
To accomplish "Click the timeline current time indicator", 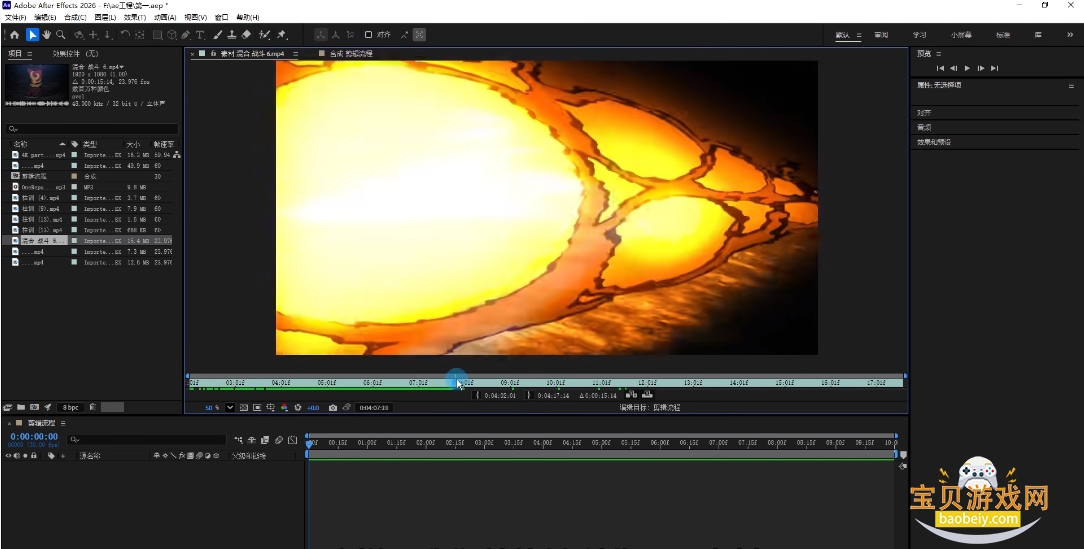I will [x=308, y=443].
